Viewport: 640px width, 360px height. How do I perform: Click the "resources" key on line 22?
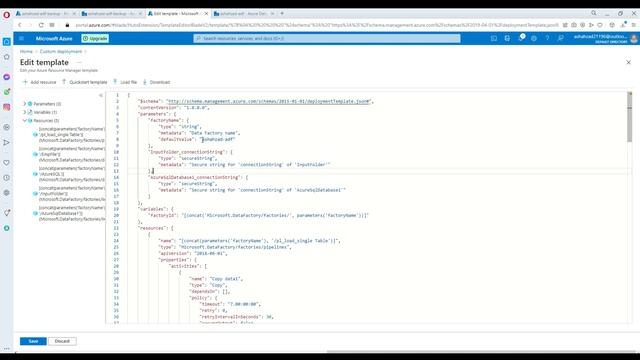[x=151, y=228]
